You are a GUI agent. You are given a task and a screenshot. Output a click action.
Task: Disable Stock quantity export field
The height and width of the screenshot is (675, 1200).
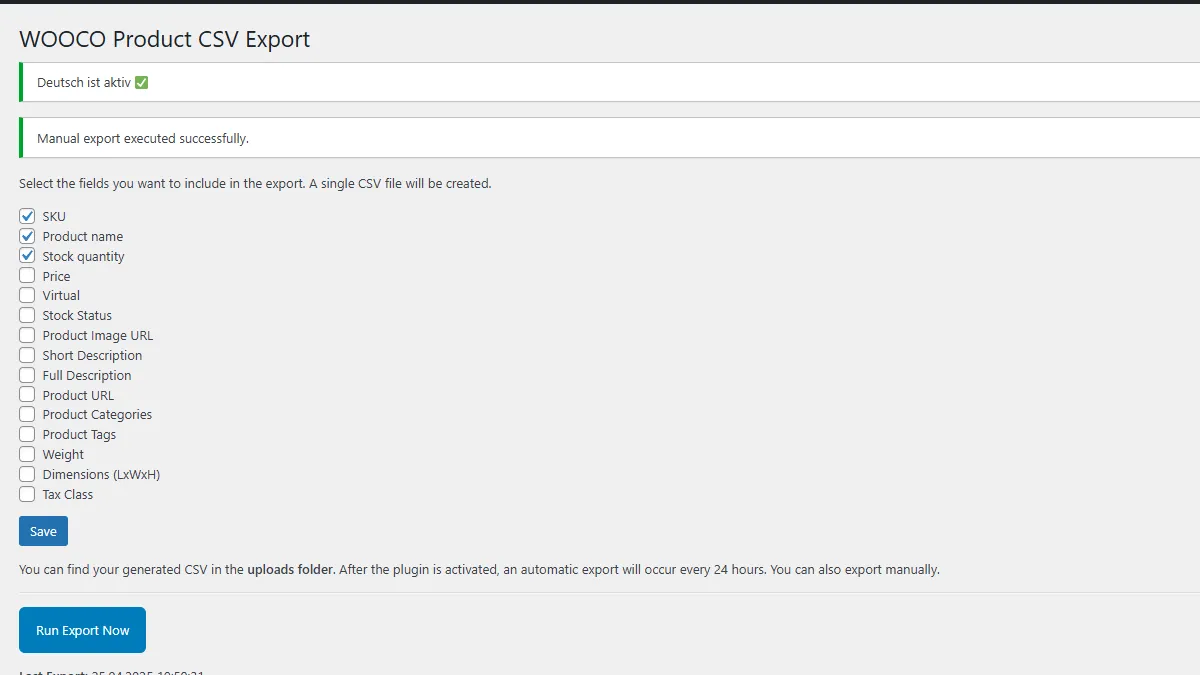(27, 256)
